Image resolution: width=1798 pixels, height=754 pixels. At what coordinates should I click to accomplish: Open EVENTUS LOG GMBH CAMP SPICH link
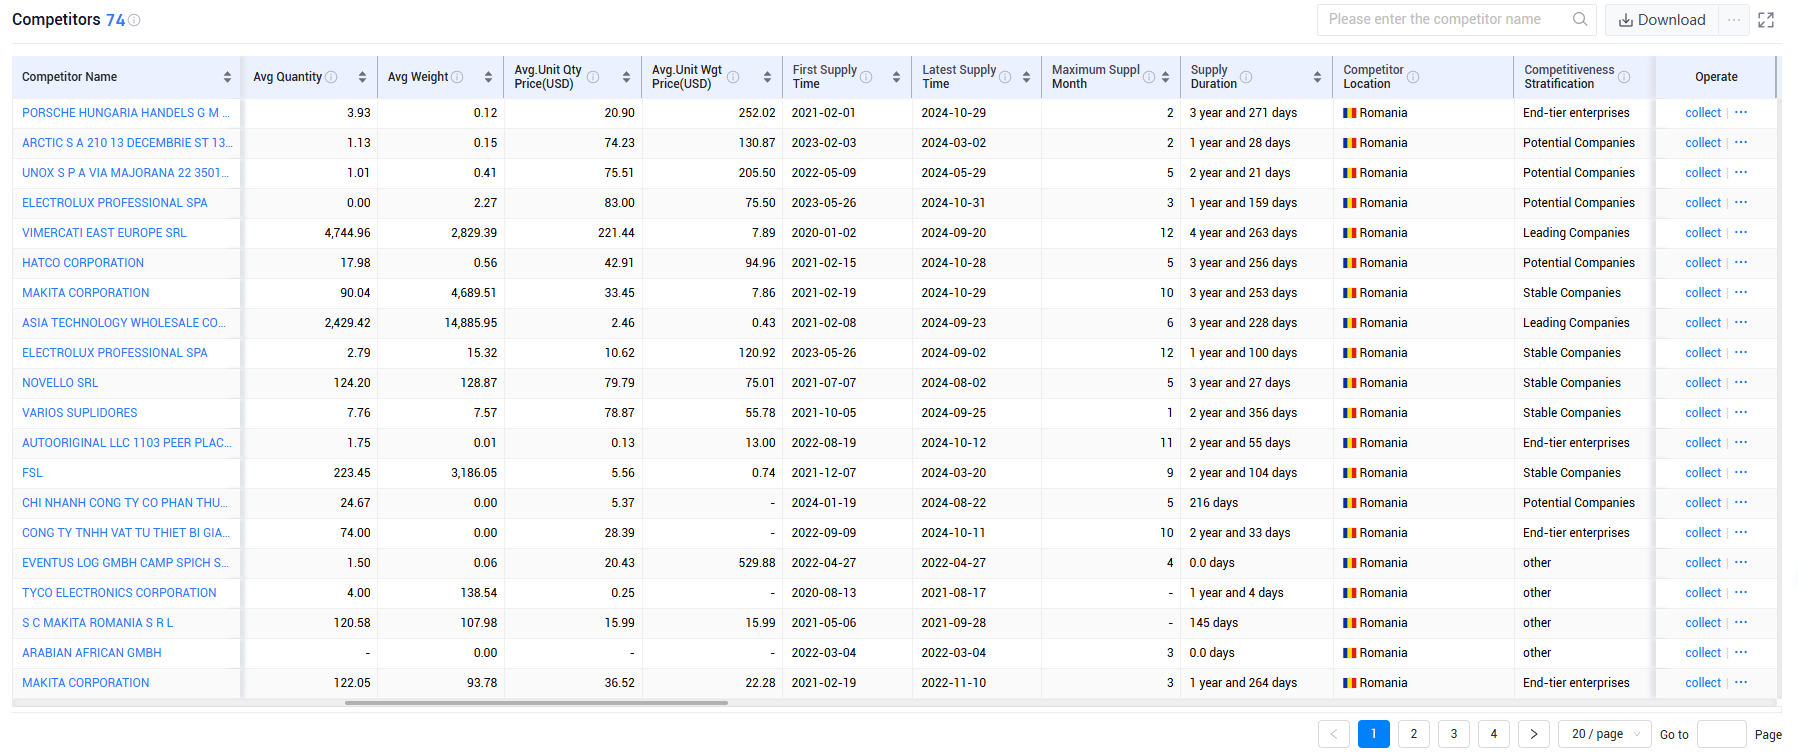pos(126,563)
